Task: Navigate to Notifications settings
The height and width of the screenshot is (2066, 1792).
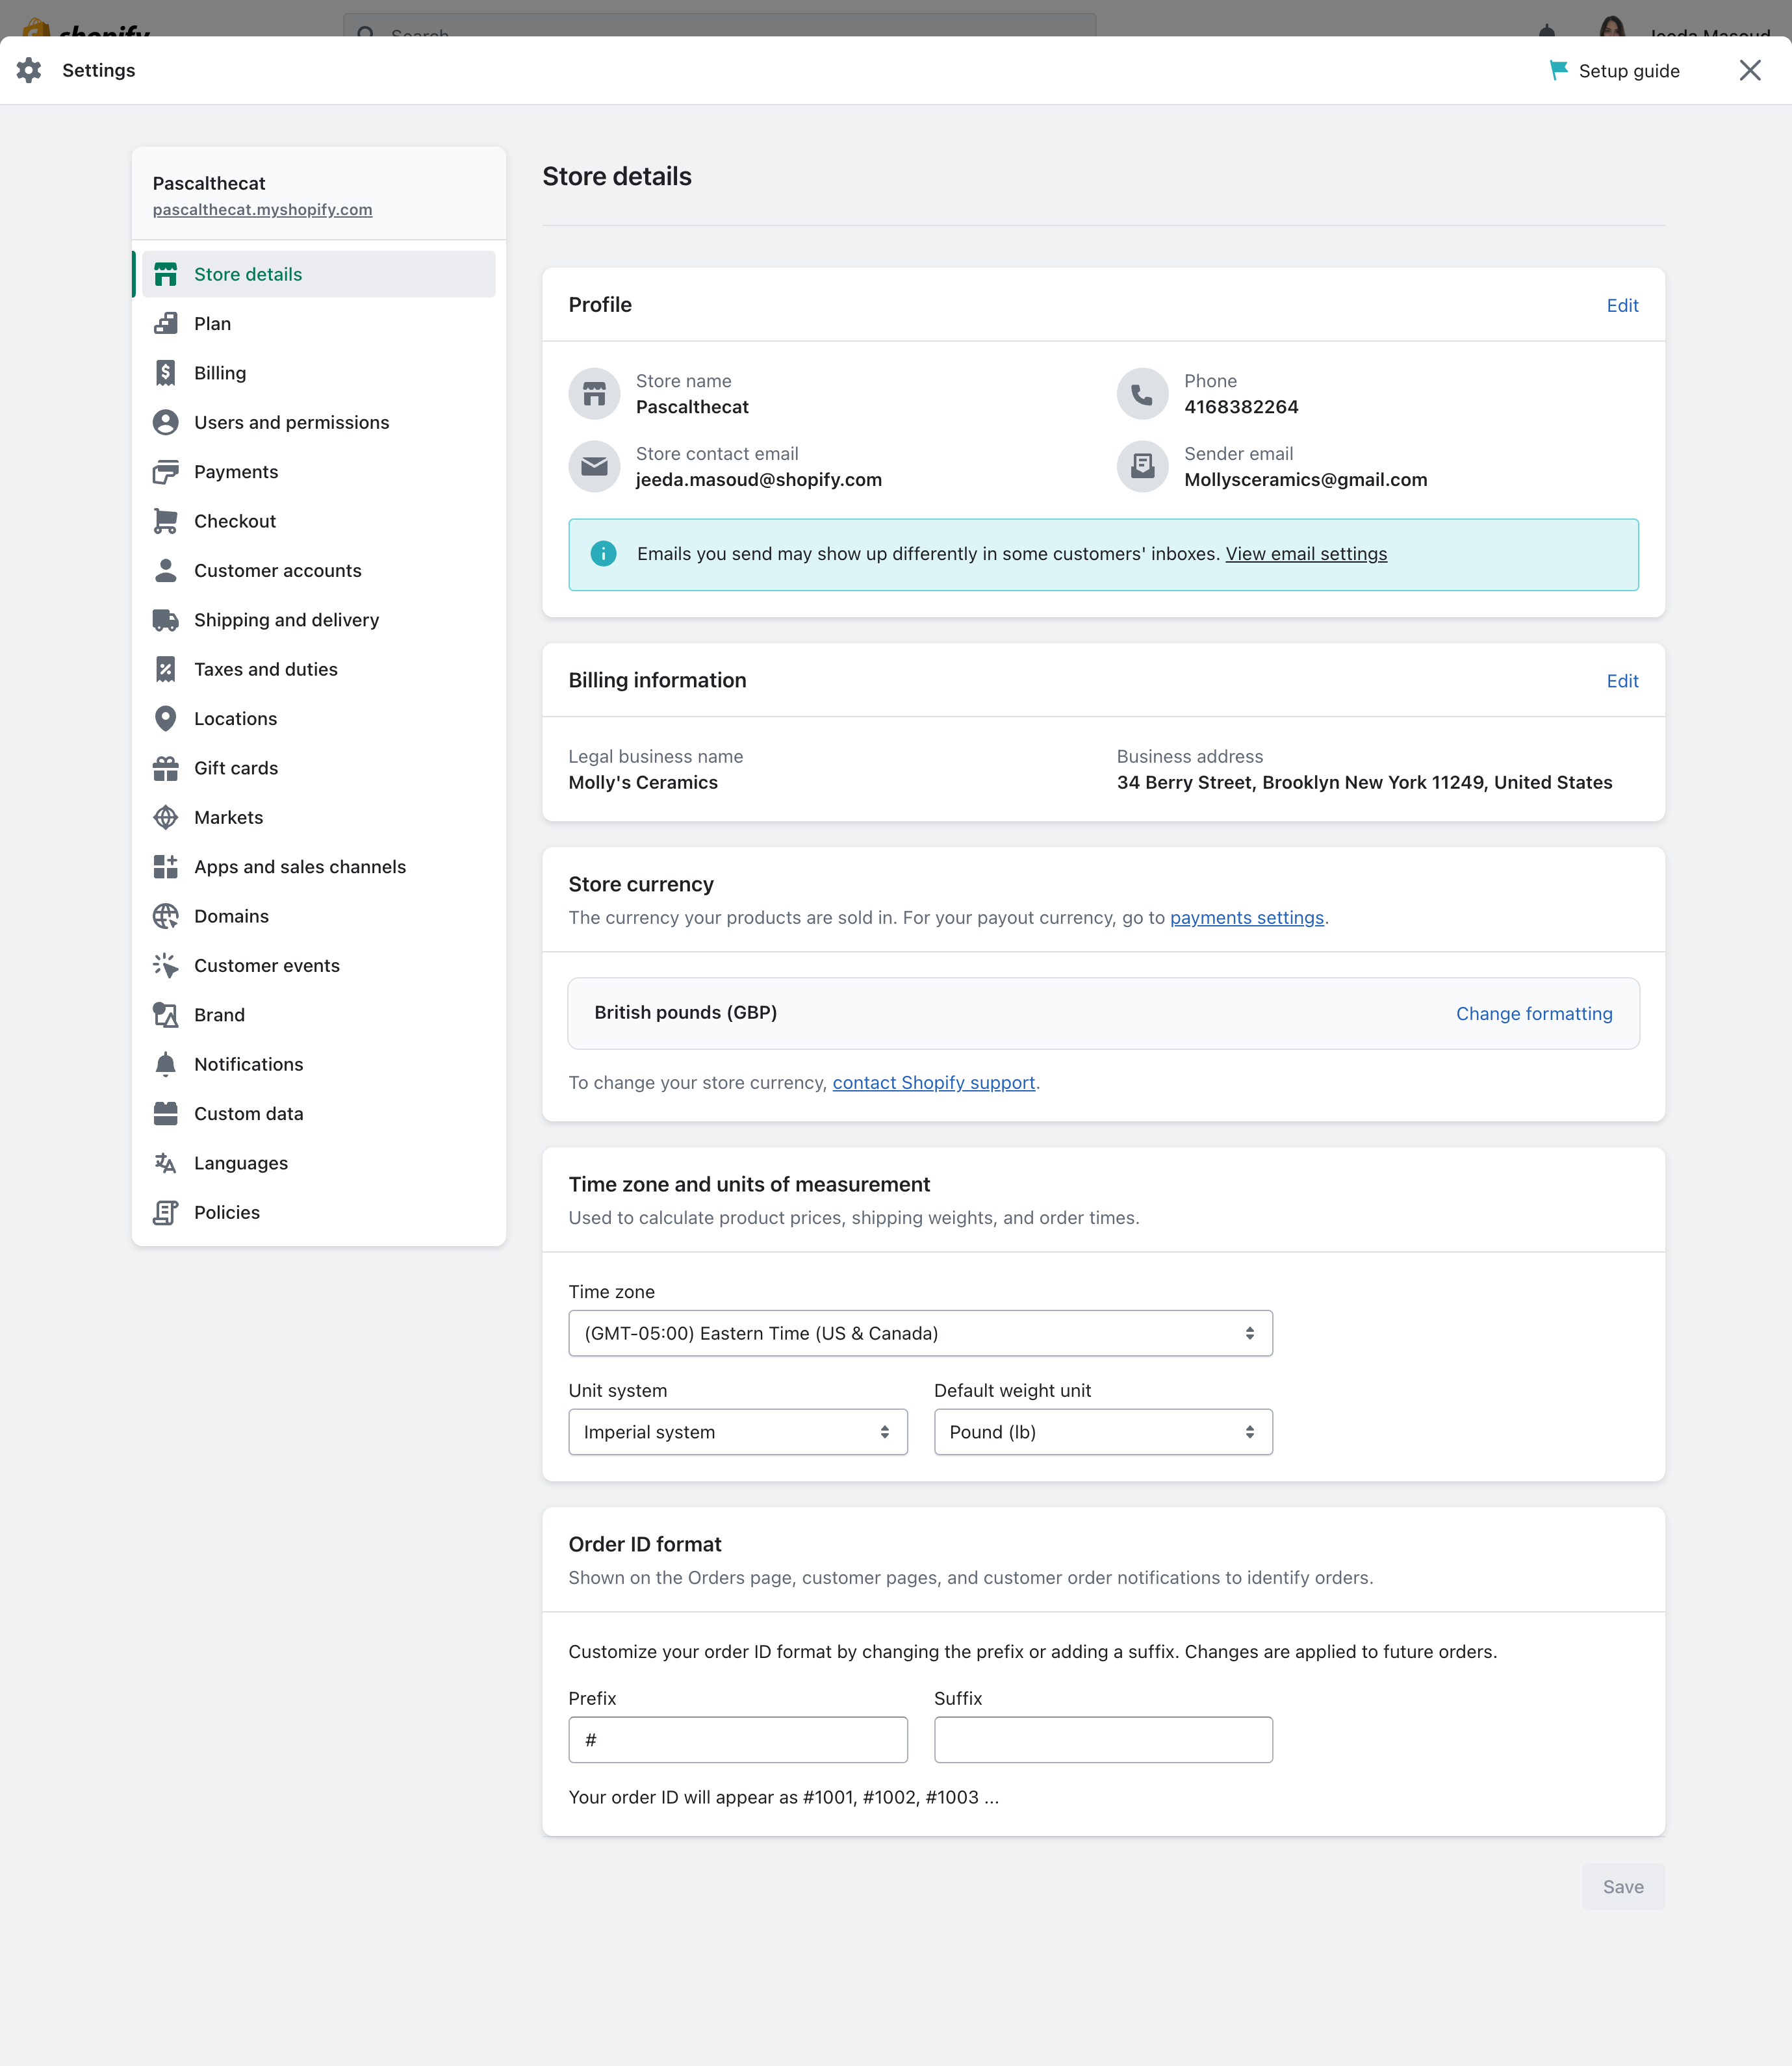Action: 319,1064
